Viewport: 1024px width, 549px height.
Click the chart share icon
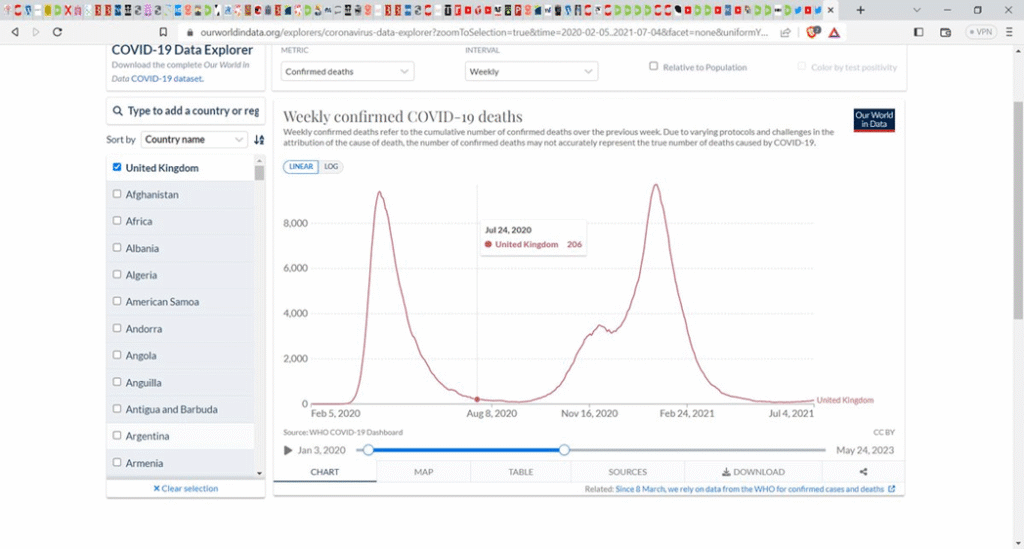[x=863, y=471]
